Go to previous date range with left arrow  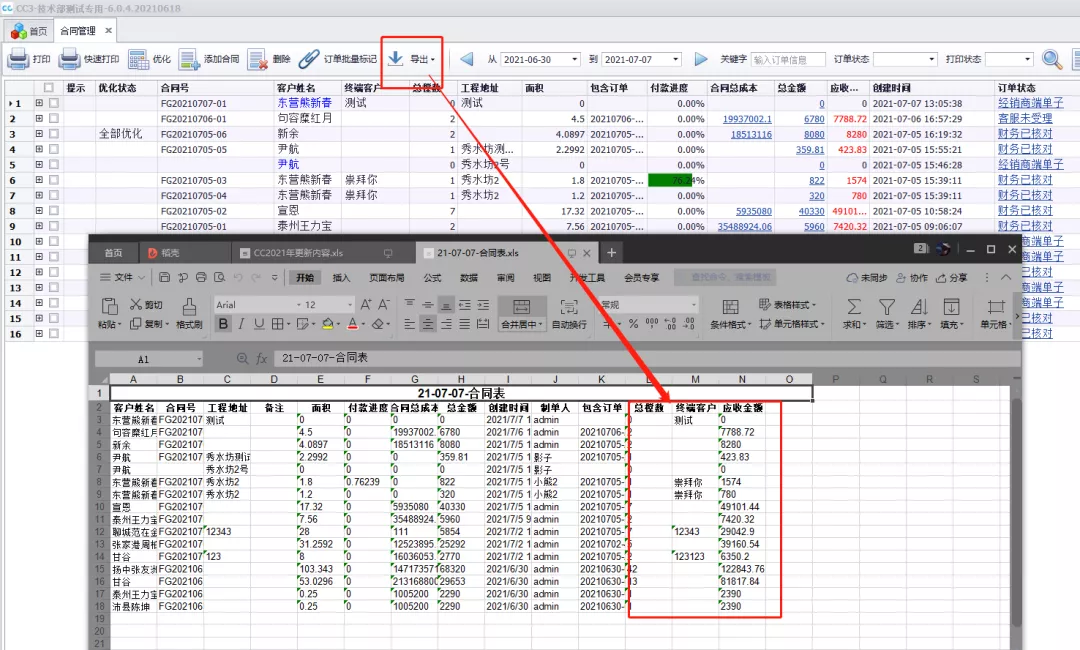coord(466,60)
